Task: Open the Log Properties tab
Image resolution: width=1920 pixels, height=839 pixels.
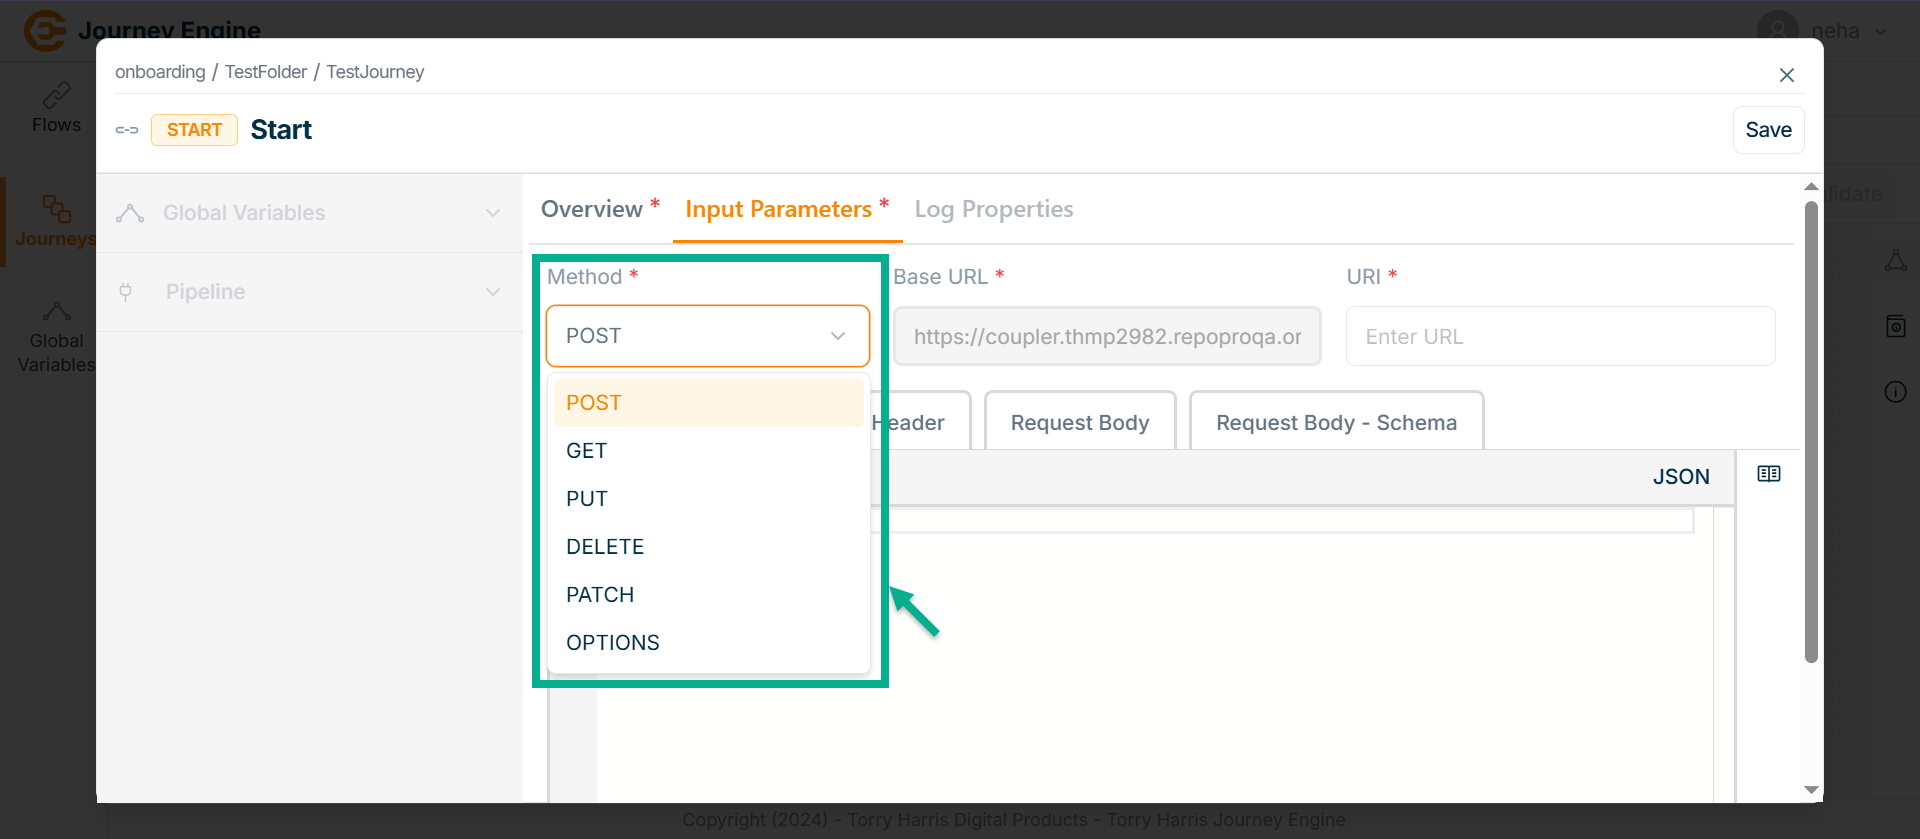Action: 993,209
